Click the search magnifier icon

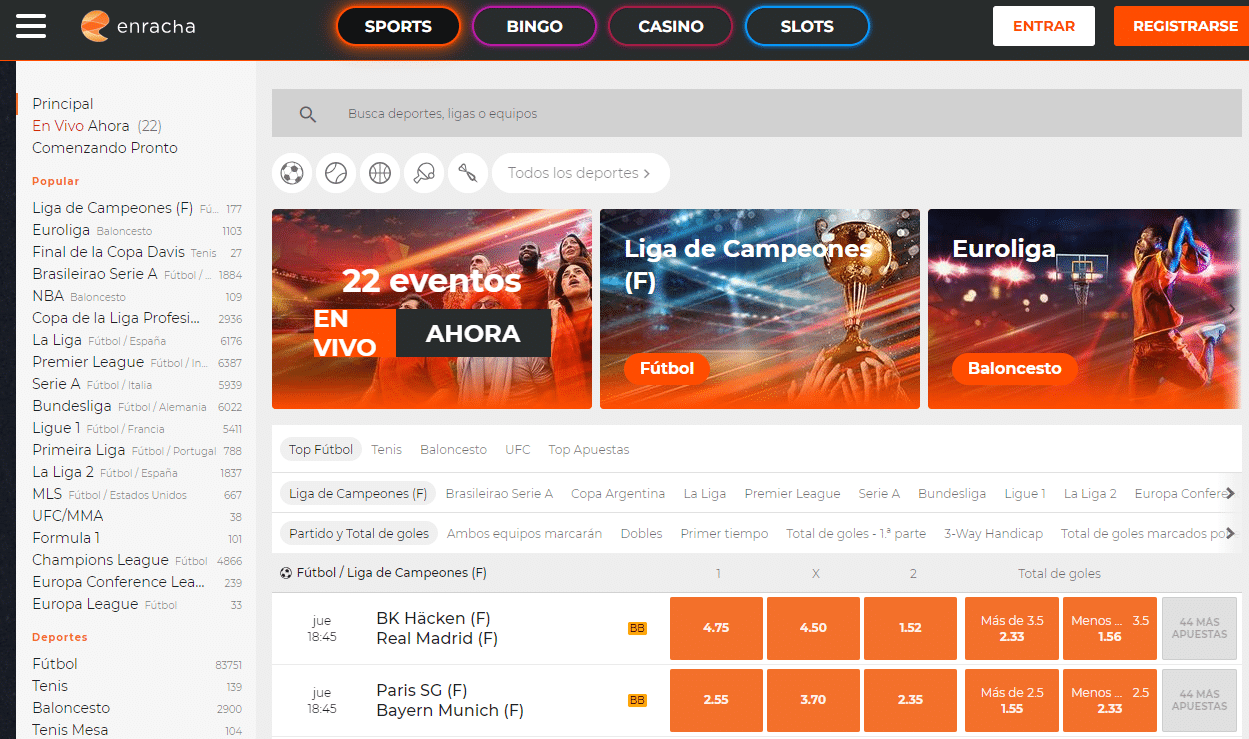tap(307, 114)
